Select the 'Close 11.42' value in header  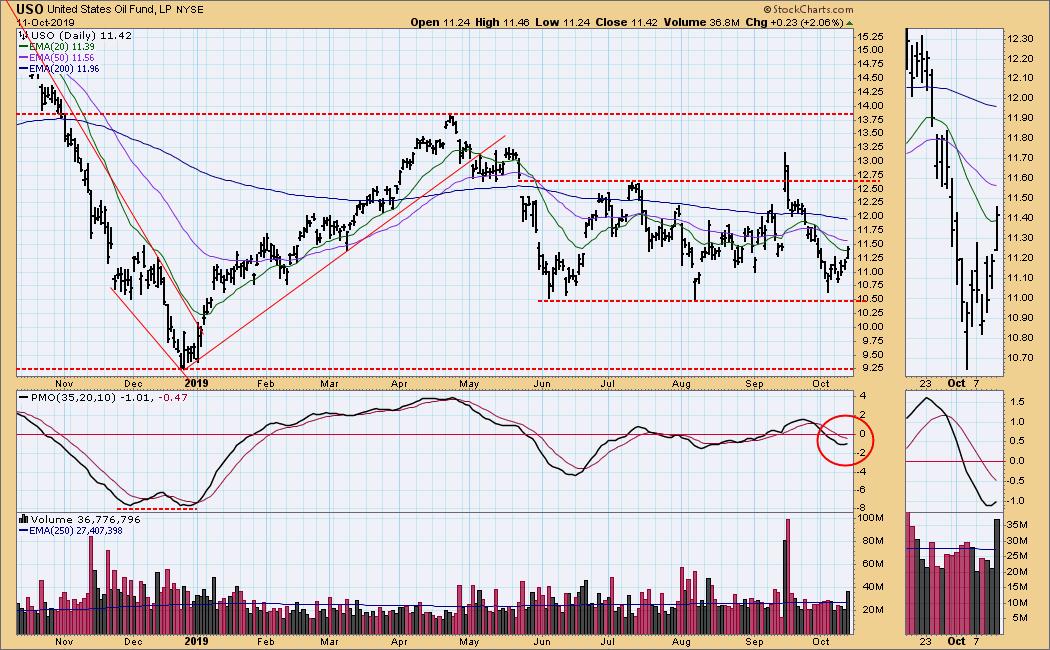pos(627,22)
